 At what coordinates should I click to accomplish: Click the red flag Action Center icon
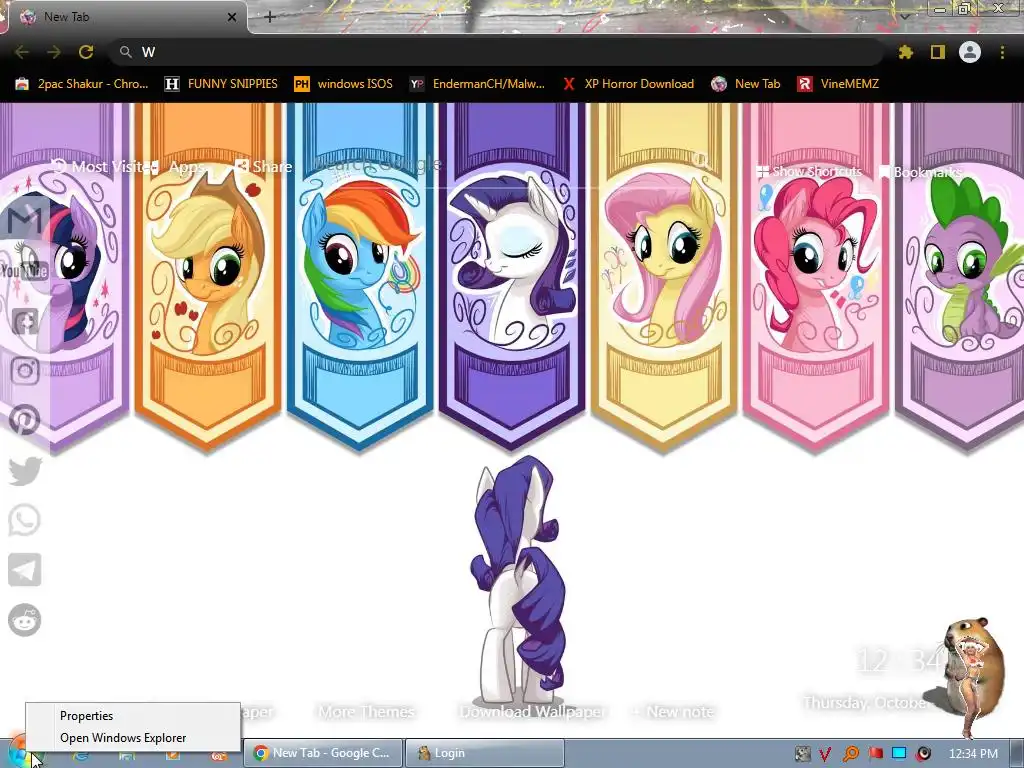pyautogui.click(x=875, y=754)
